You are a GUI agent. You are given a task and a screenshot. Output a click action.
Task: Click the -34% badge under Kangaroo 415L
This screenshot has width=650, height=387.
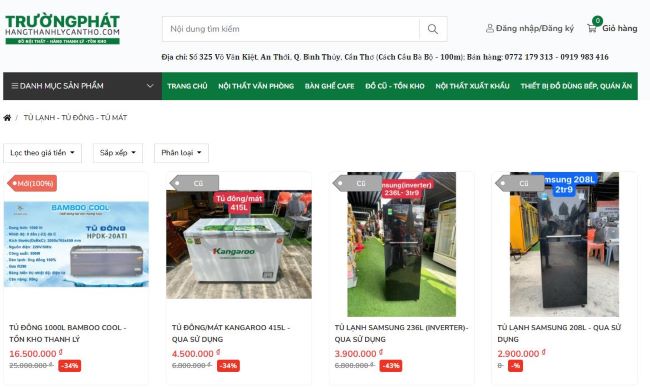(x=228, y=366)
